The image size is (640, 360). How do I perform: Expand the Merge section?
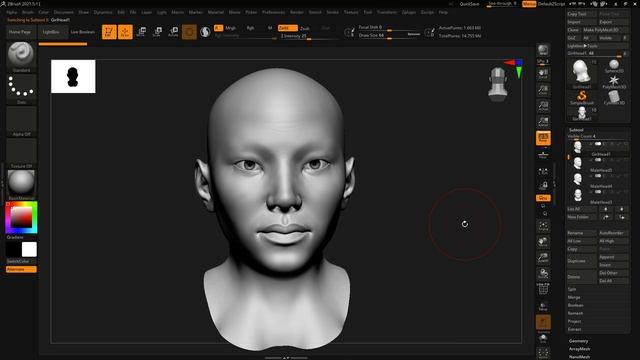pyautogui.click(x=574, y=297)
